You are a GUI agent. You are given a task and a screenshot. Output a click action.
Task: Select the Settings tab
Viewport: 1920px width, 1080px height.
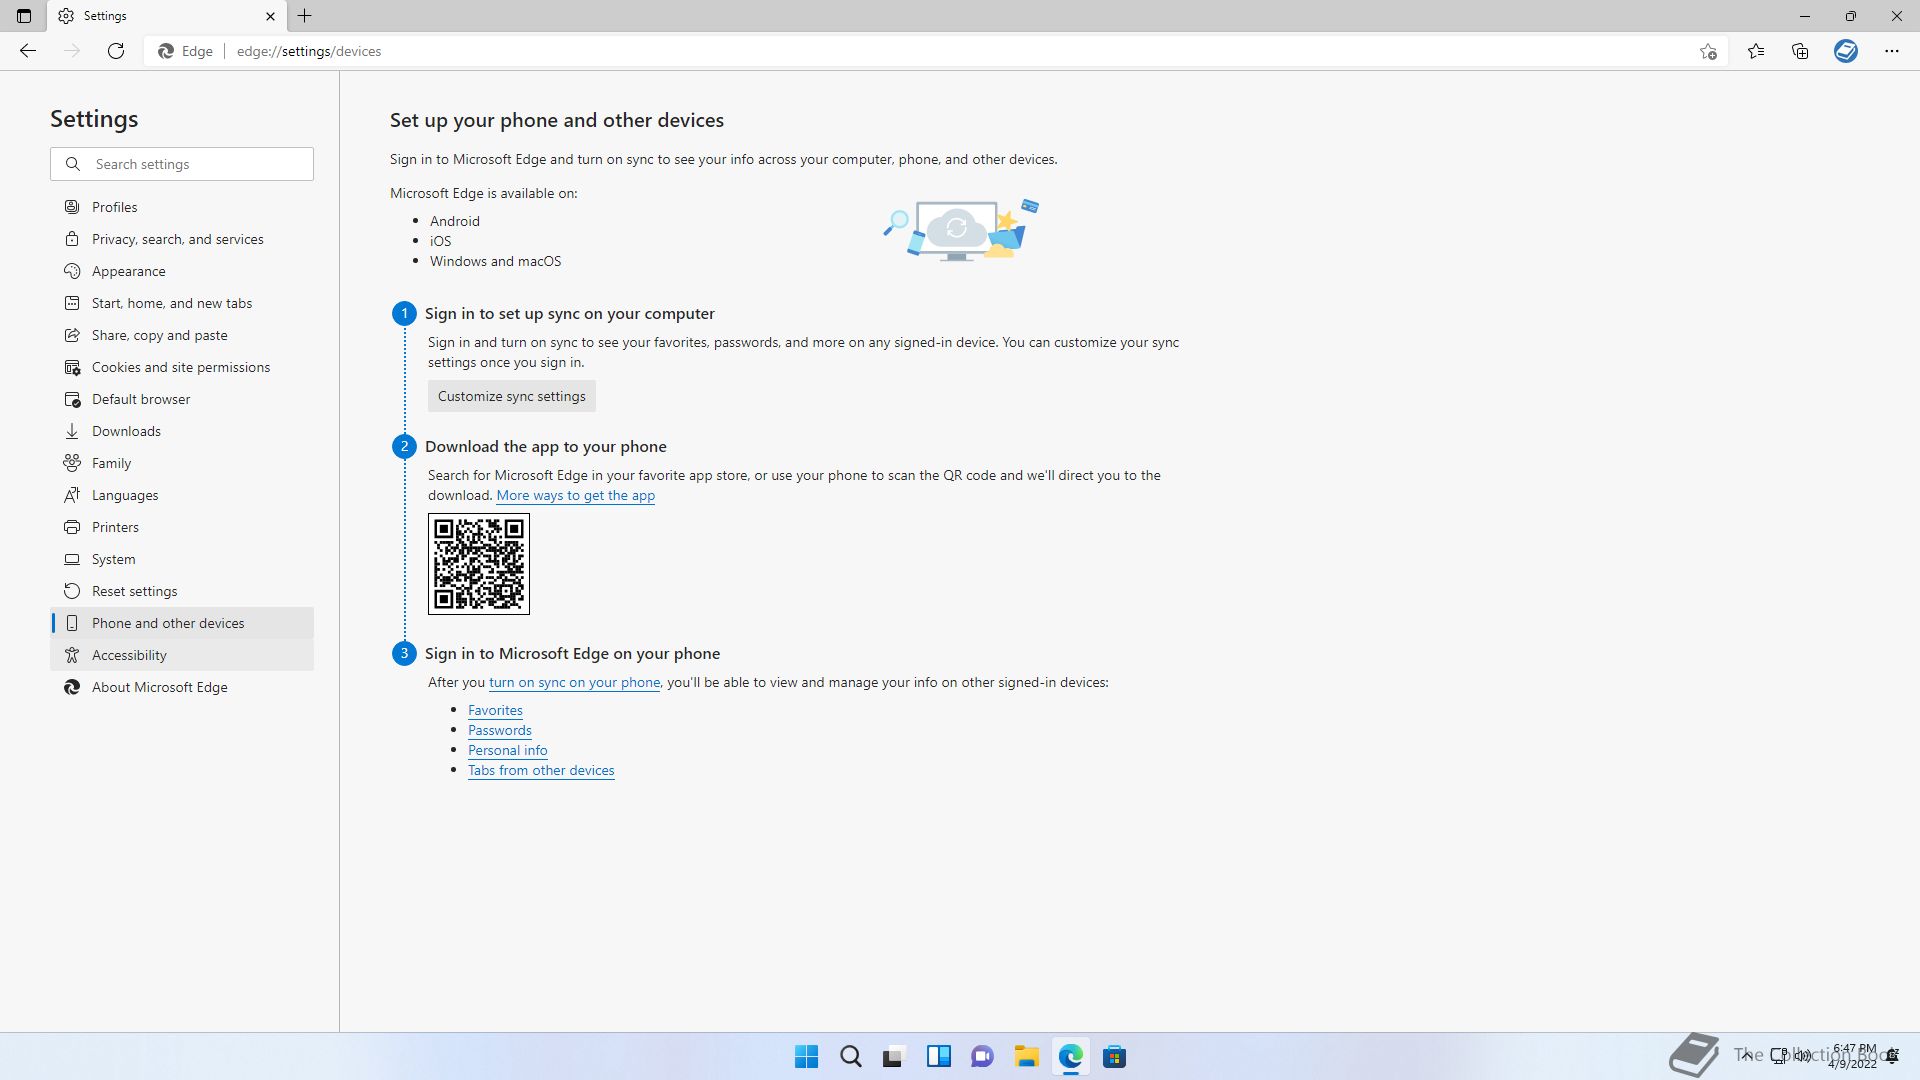click(x=166, y=16)
